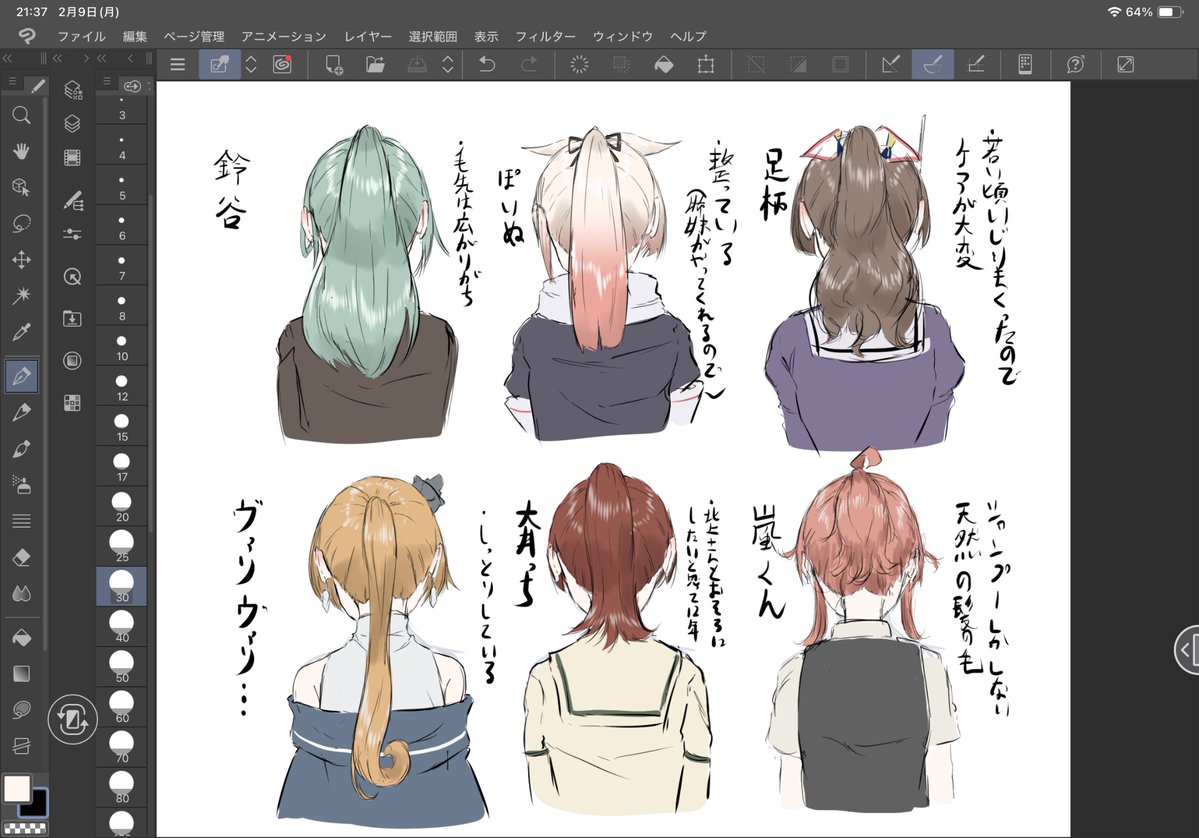Open the Sub tool detail pen icon
Screen dimensions: 1199x838
point(73,200)
